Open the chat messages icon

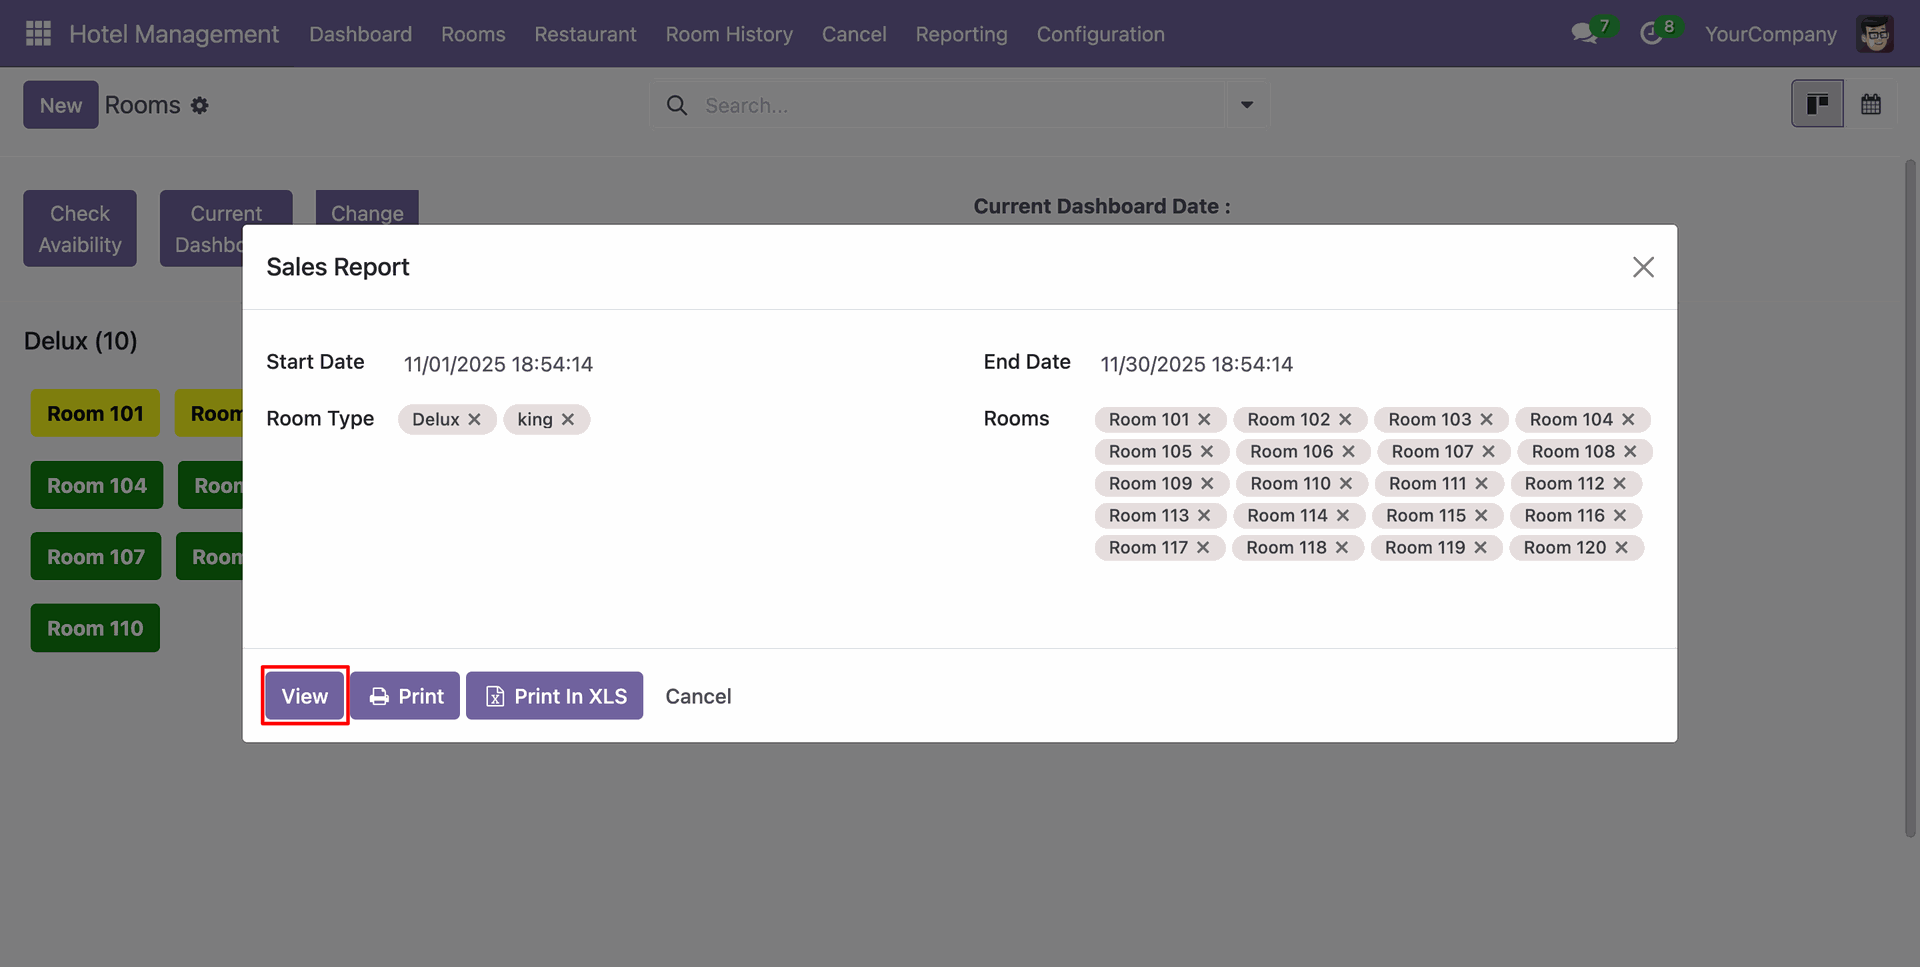coord(1583,34)
